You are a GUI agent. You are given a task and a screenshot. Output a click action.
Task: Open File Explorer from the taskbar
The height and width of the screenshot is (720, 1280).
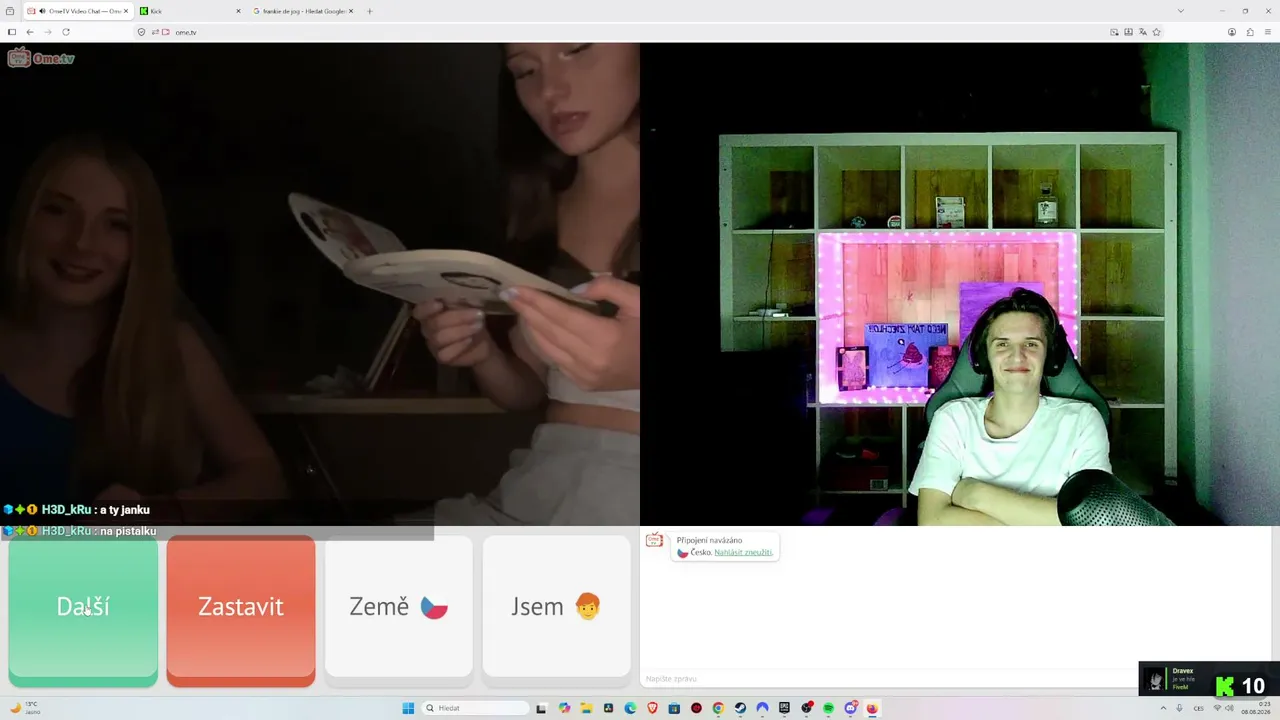pyautogui.click(x=586, y=708)
